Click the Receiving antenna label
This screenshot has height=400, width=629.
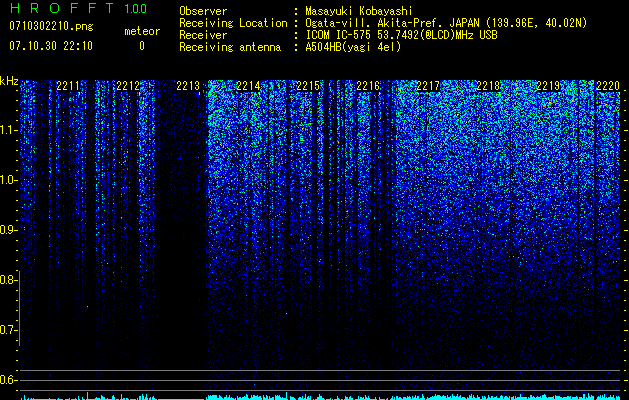[230, 47]
